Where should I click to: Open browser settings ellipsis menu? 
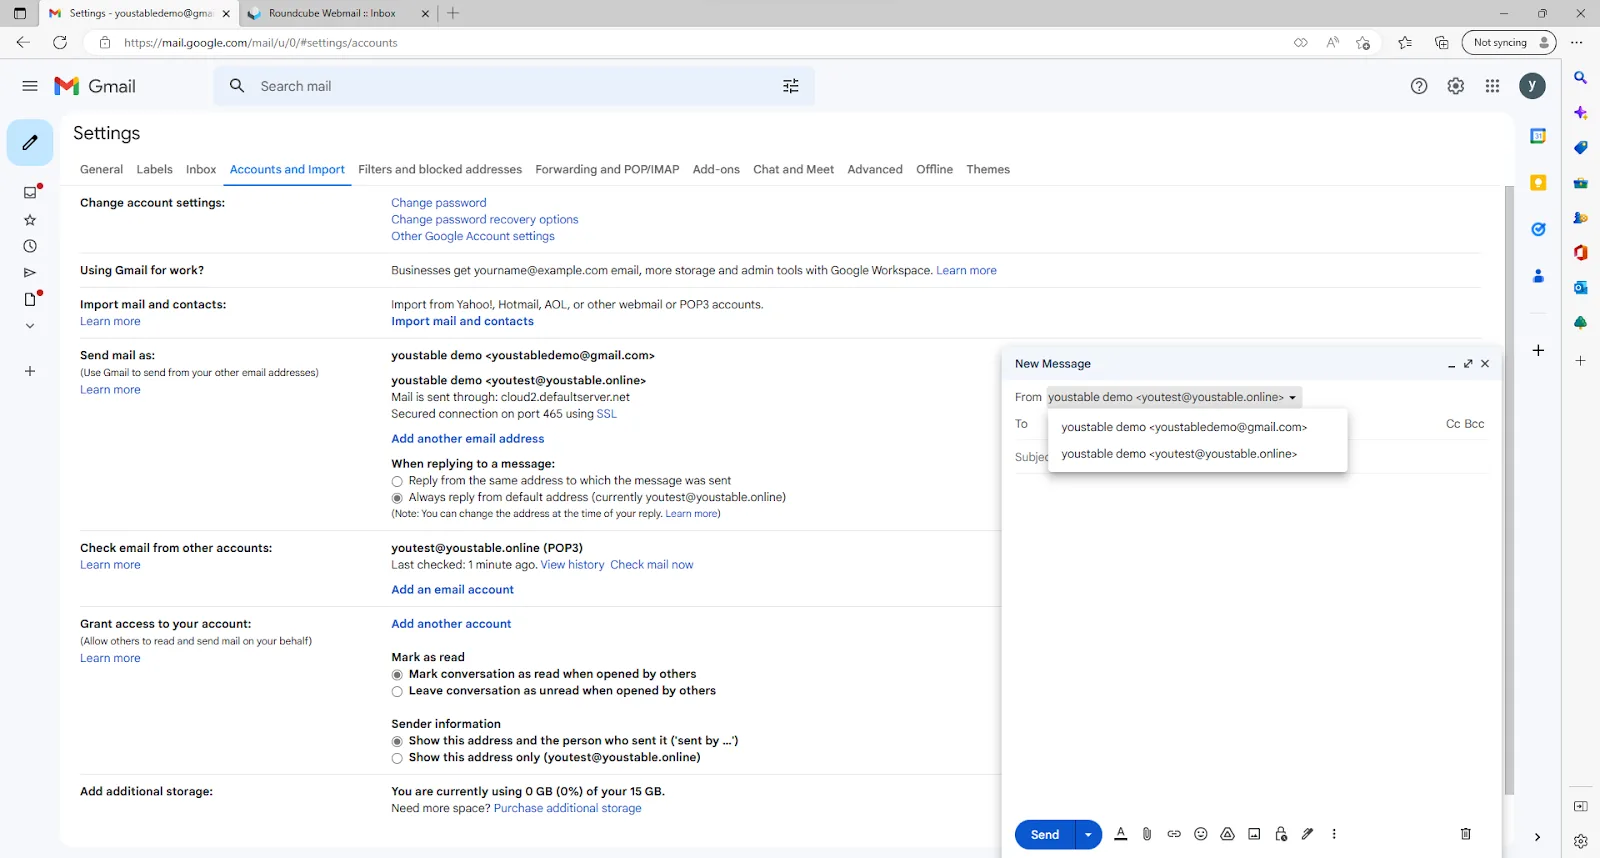(x=1577, y=43)
